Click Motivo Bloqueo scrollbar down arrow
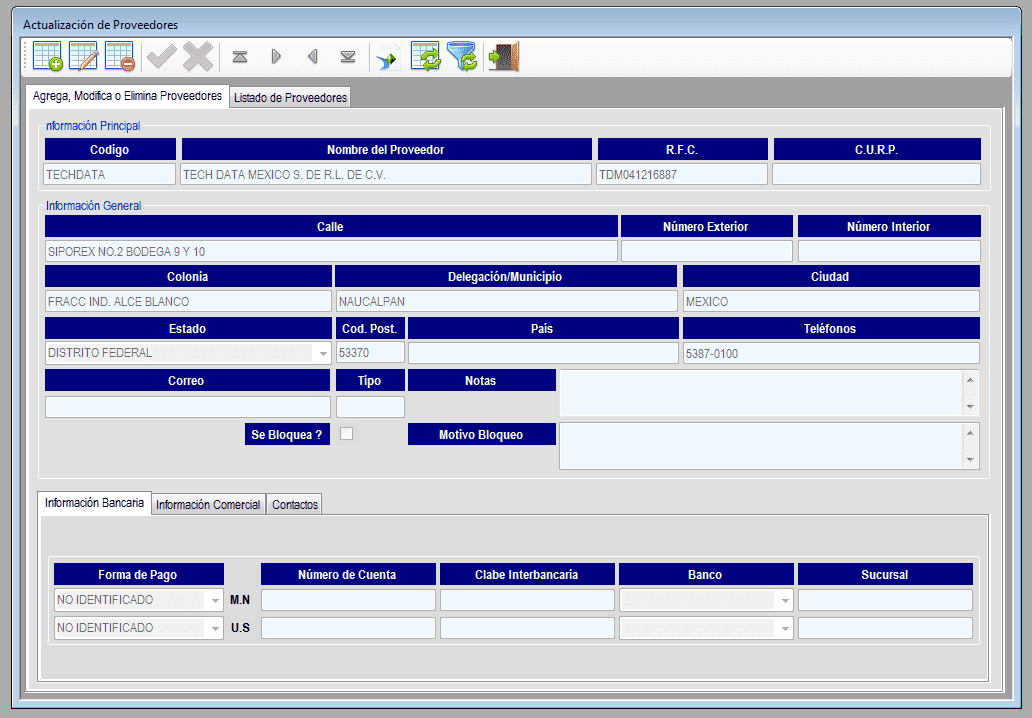Viewport: 1032px width, 718px height. [x=970, y=459]
